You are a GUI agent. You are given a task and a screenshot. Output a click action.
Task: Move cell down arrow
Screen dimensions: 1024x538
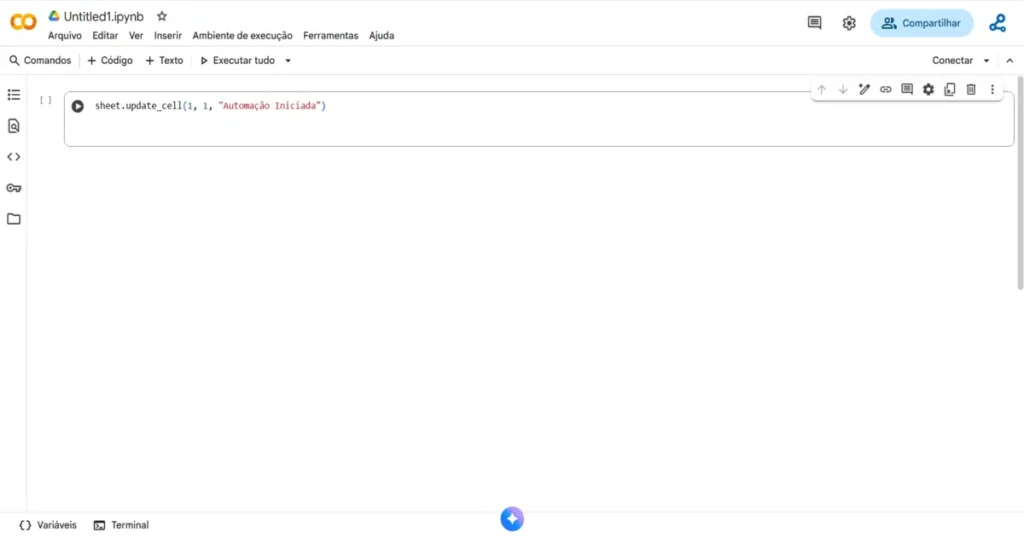[x=843, y=89]
